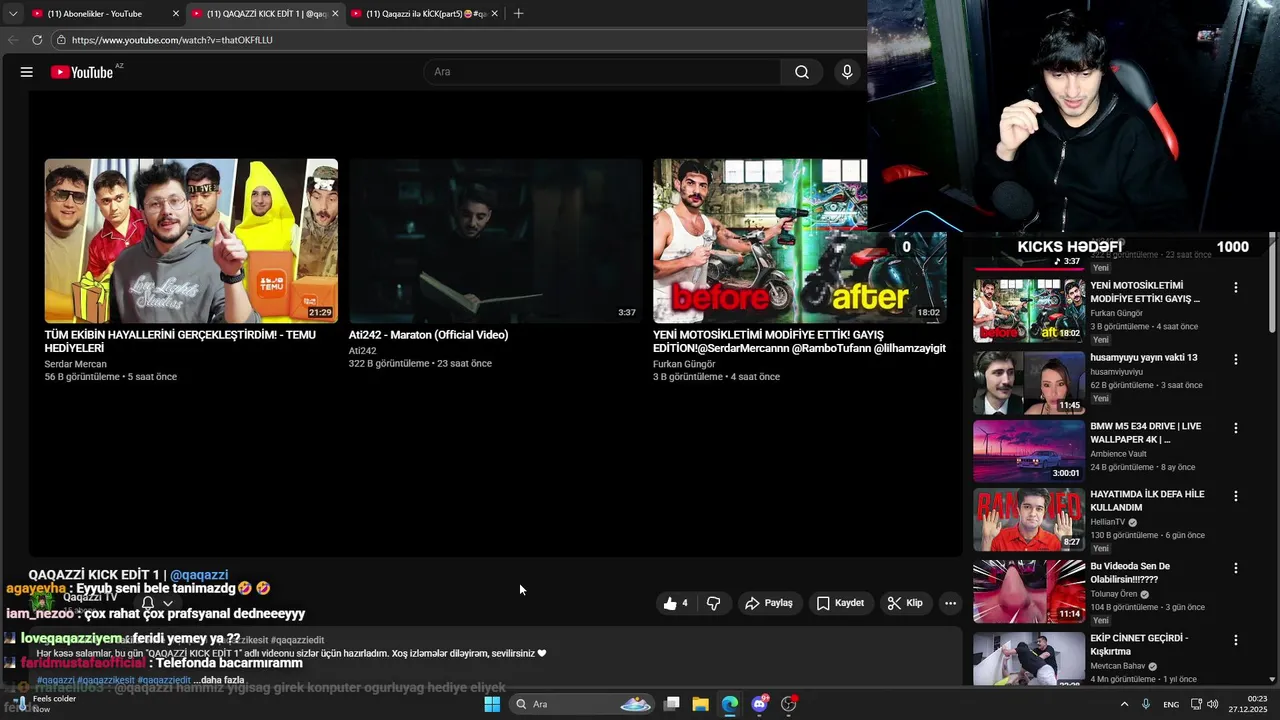Open the weather widget 'Feels colder'

pyautogui.click(x=45, y=704)
